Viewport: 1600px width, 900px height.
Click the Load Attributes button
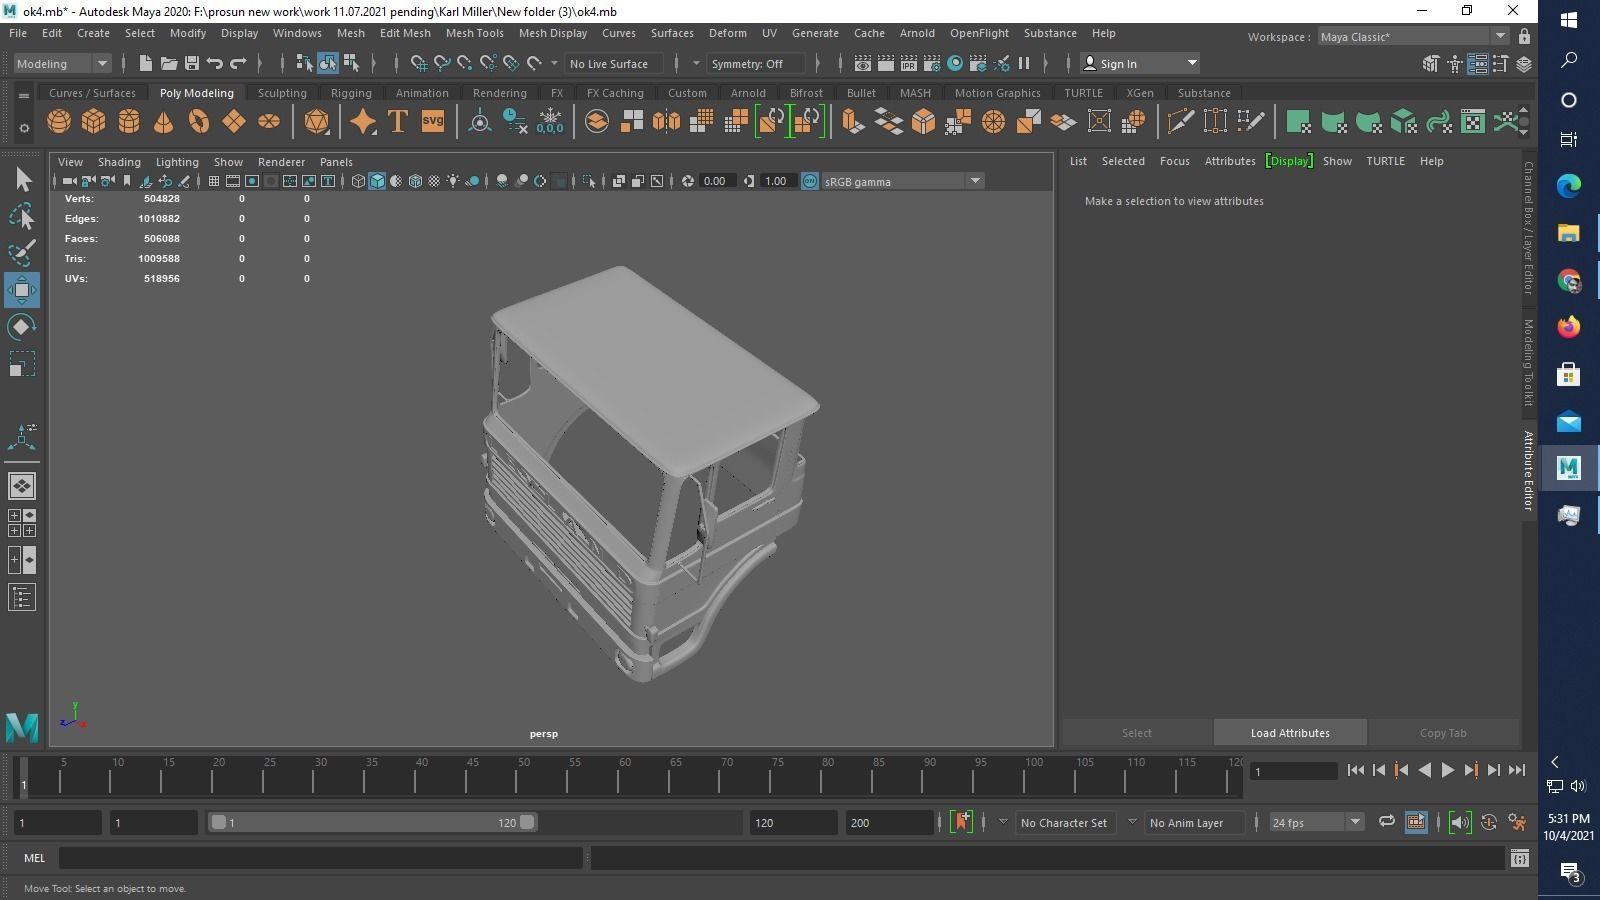(x=1290, y=733)
